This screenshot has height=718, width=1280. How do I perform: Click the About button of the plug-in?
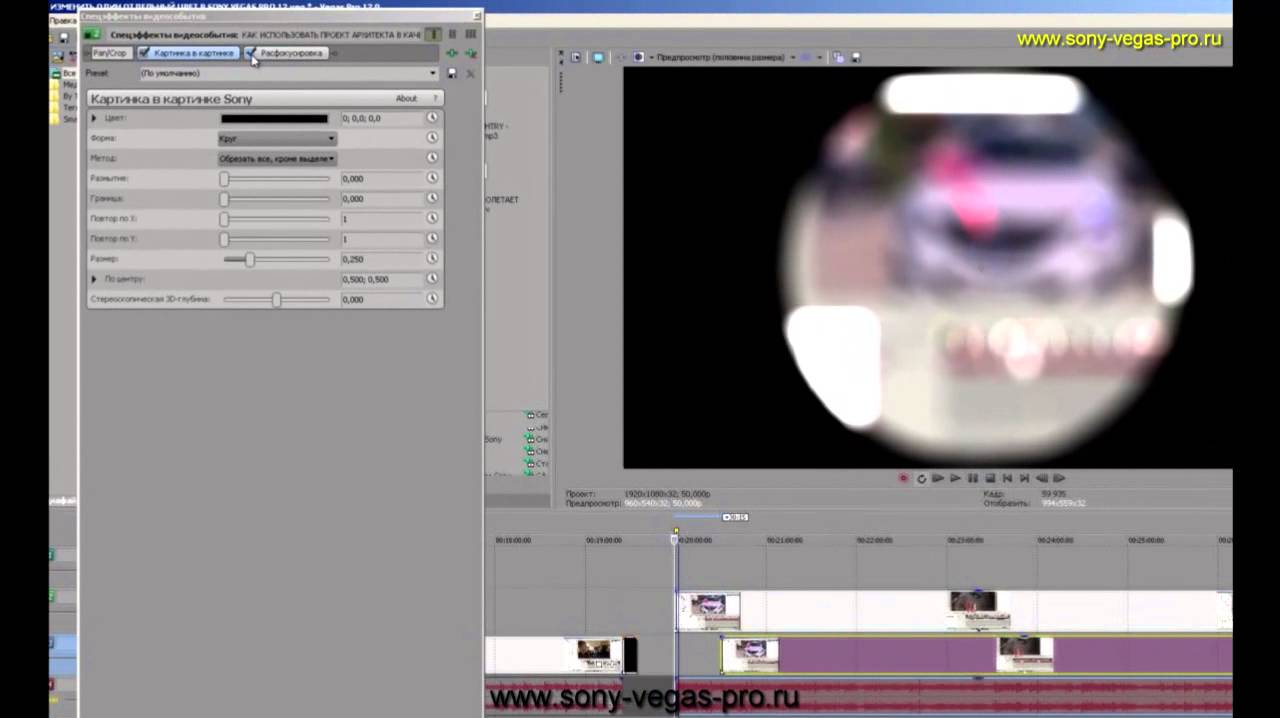tap(406, 99)
